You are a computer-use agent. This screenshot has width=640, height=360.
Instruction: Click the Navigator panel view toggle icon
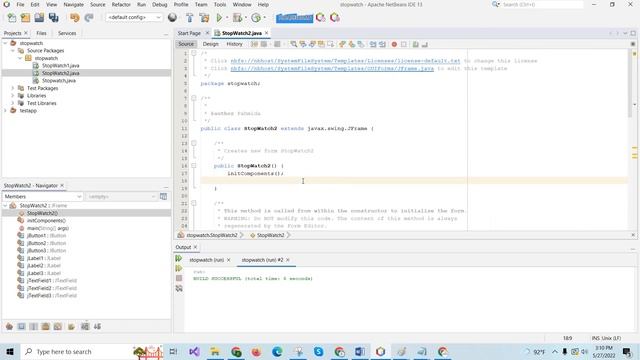tap(164, 197)
